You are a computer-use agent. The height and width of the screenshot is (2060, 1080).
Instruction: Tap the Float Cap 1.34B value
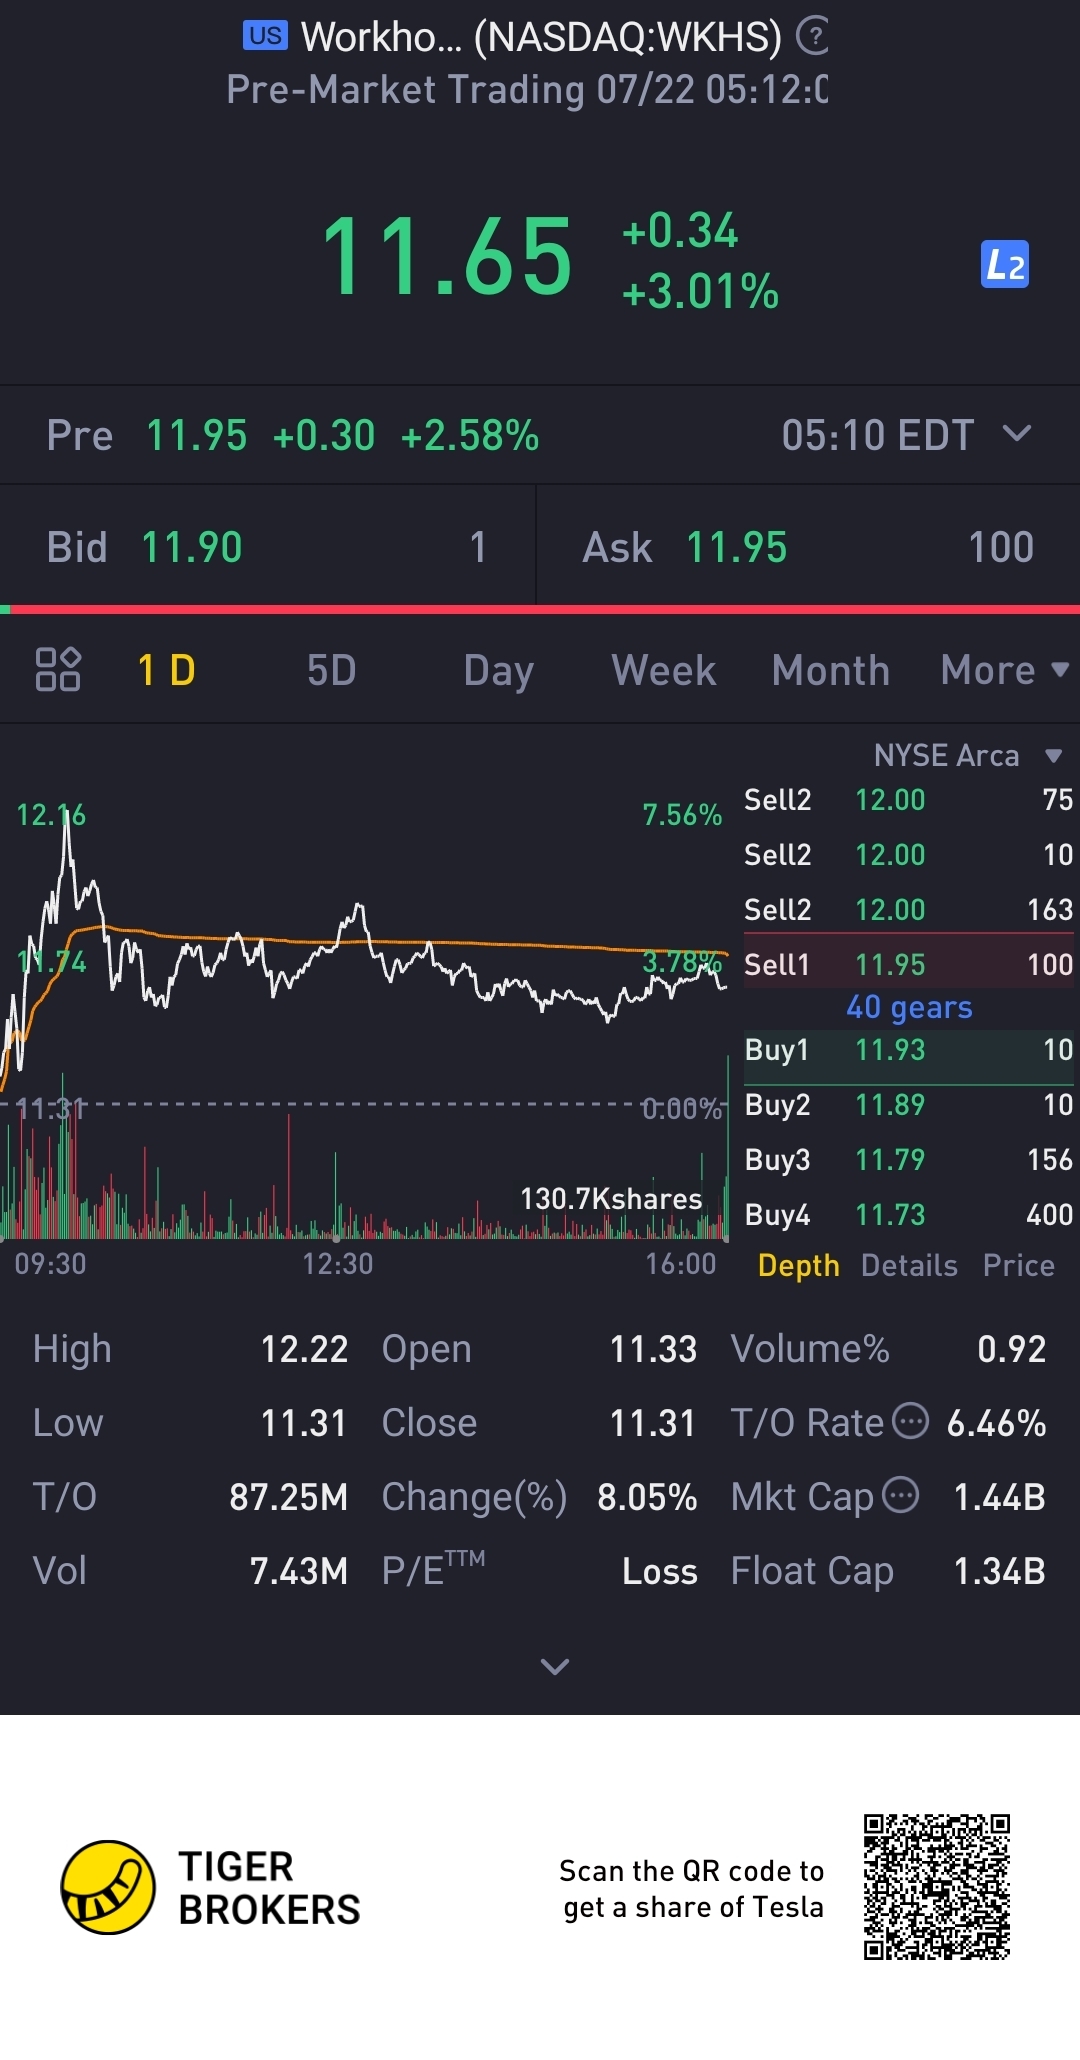click(999, 1571)
